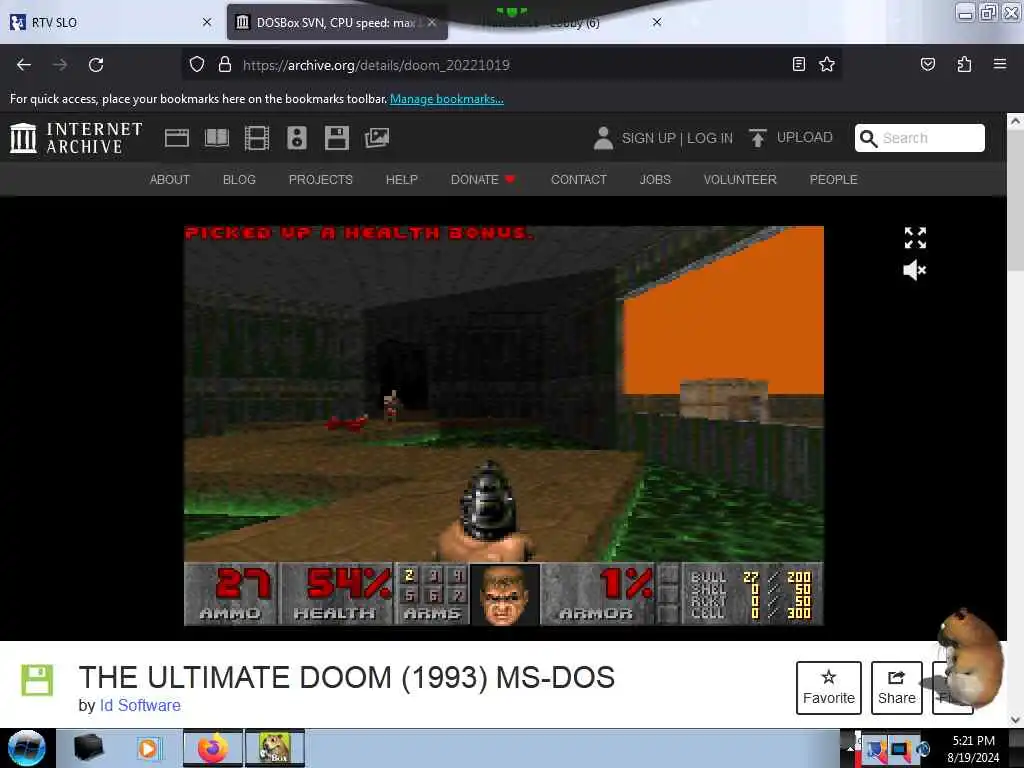Open the JOBS menu item

coord(655,180)
